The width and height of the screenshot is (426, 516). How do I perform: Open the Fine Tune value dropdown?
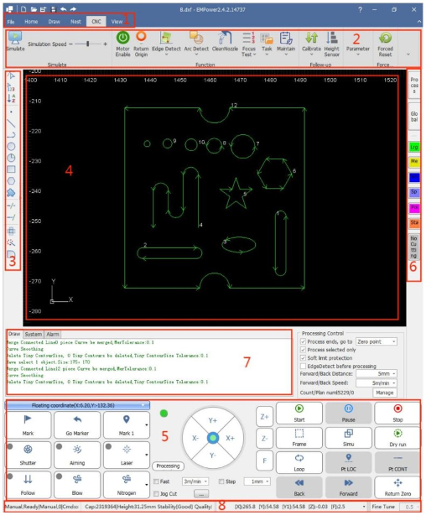[x=409, y=507]
